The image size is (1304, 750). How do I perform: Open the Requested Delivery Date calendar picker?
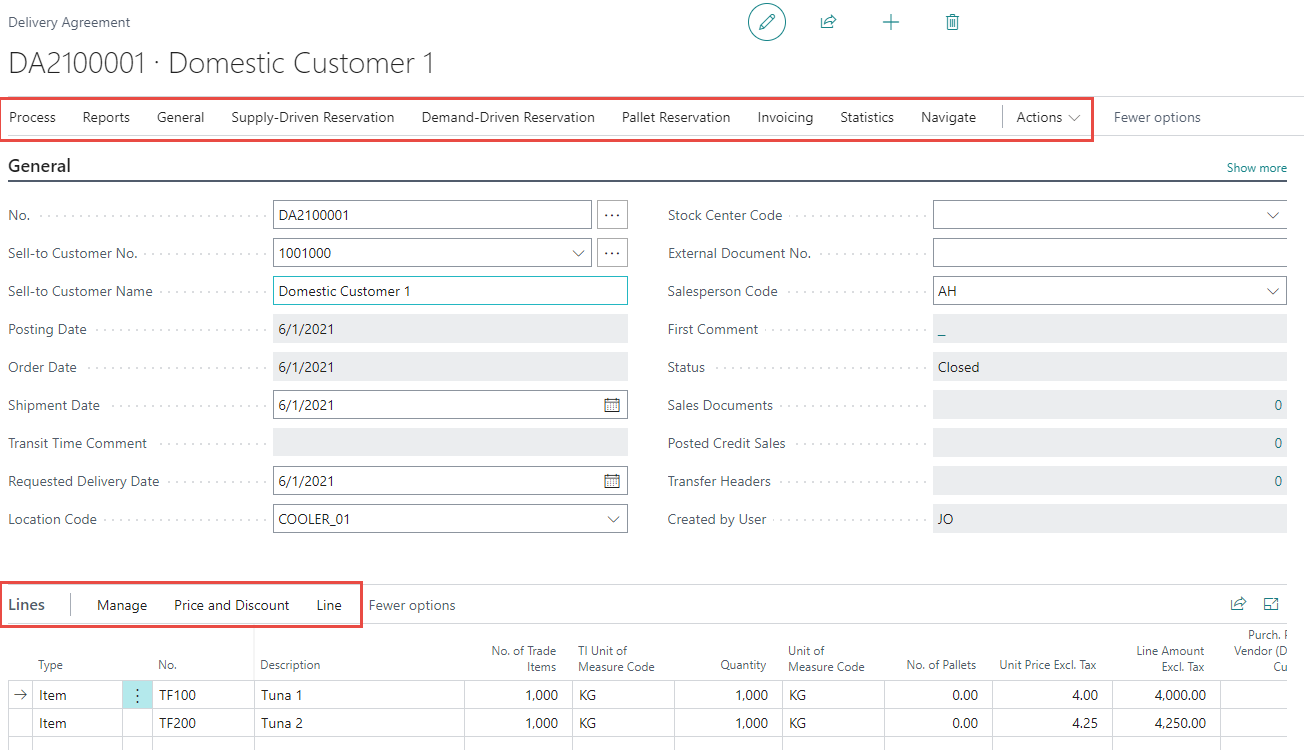(612, 481)
